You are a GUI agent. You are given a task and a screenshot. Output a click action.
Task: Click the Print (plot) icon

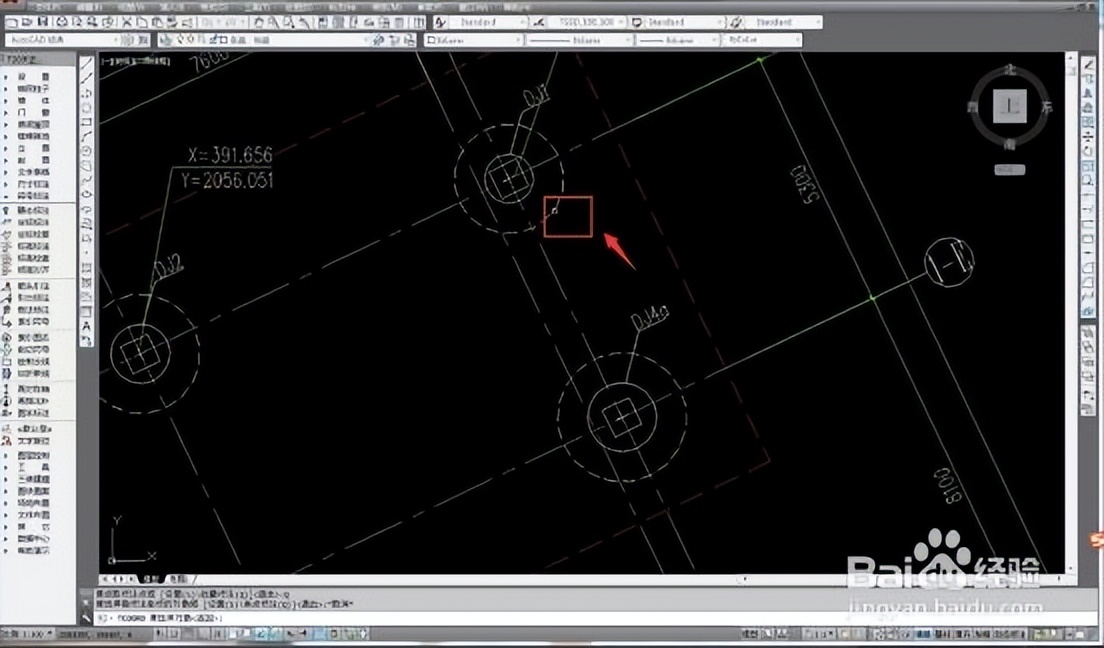click(62, 21)
